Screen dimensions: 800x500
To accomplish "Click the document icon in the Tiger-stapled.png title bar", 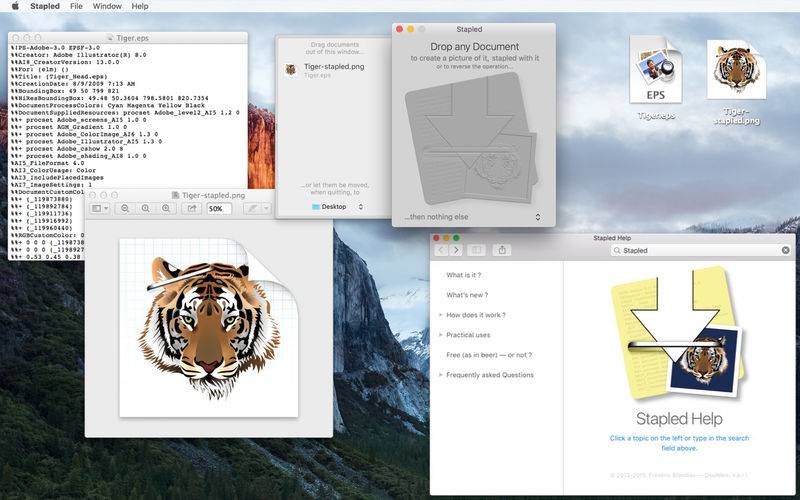I will (x=175, y=195).
